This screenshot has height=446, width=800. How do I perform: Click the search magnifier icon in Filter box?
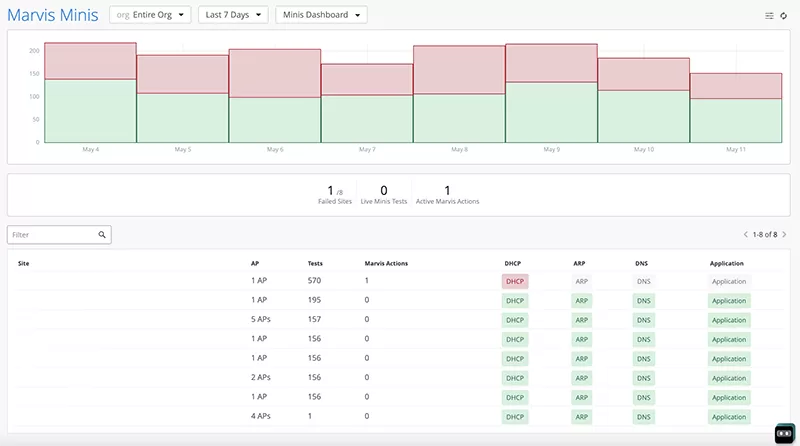point(102,235)
